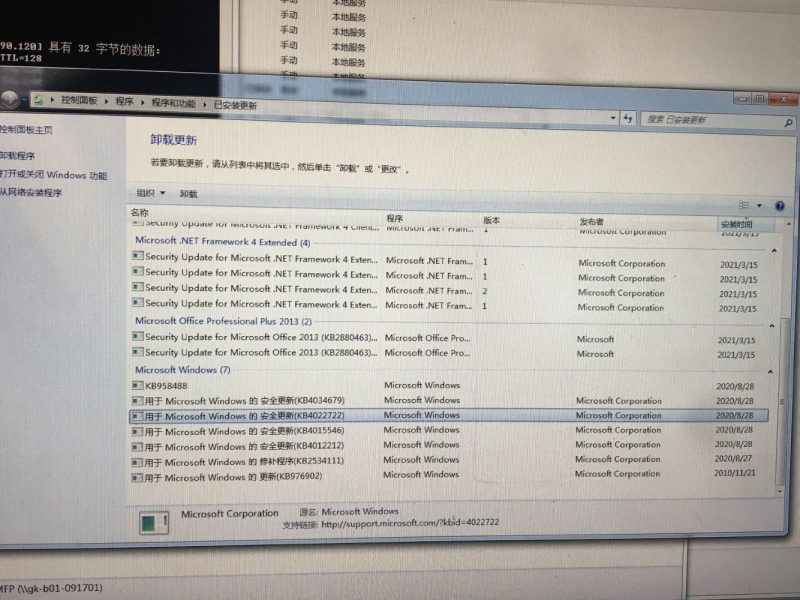Select the highlighted security update KB4022722
Viewport: 800px width, 600px height.
tap(449, 416)
